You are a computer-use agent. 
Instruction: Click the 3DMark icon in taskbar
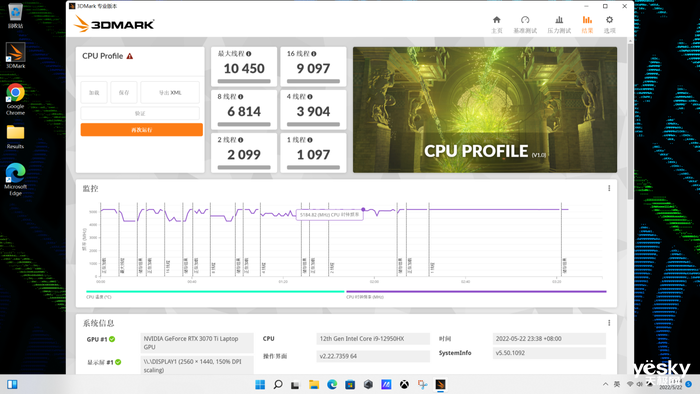click(x=440, y=384)
